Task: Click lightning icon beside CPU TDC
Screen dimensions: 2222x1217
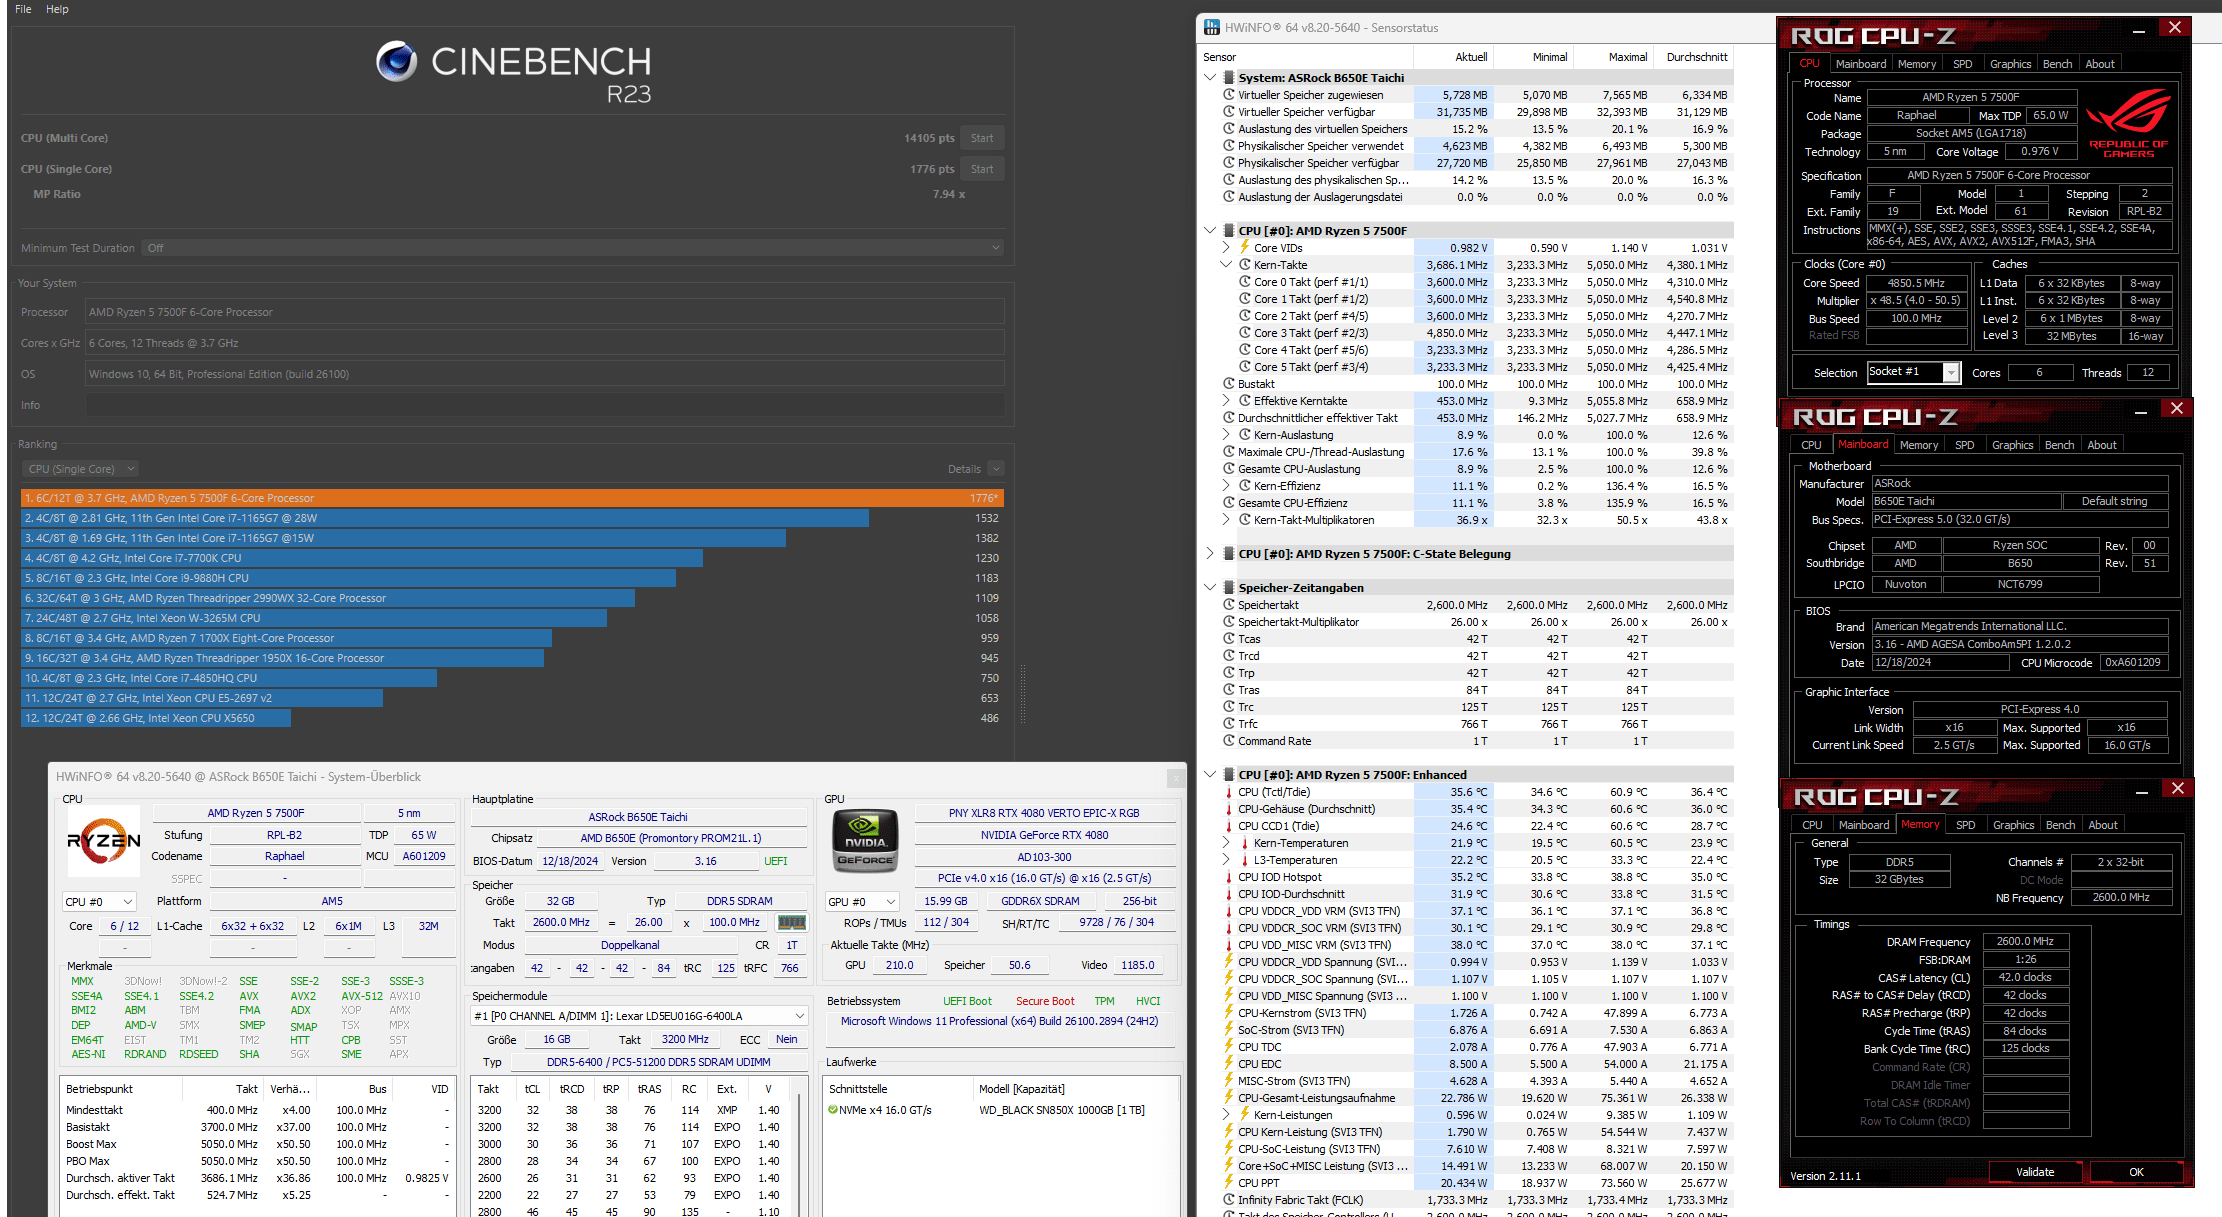Action: 1229,1046
